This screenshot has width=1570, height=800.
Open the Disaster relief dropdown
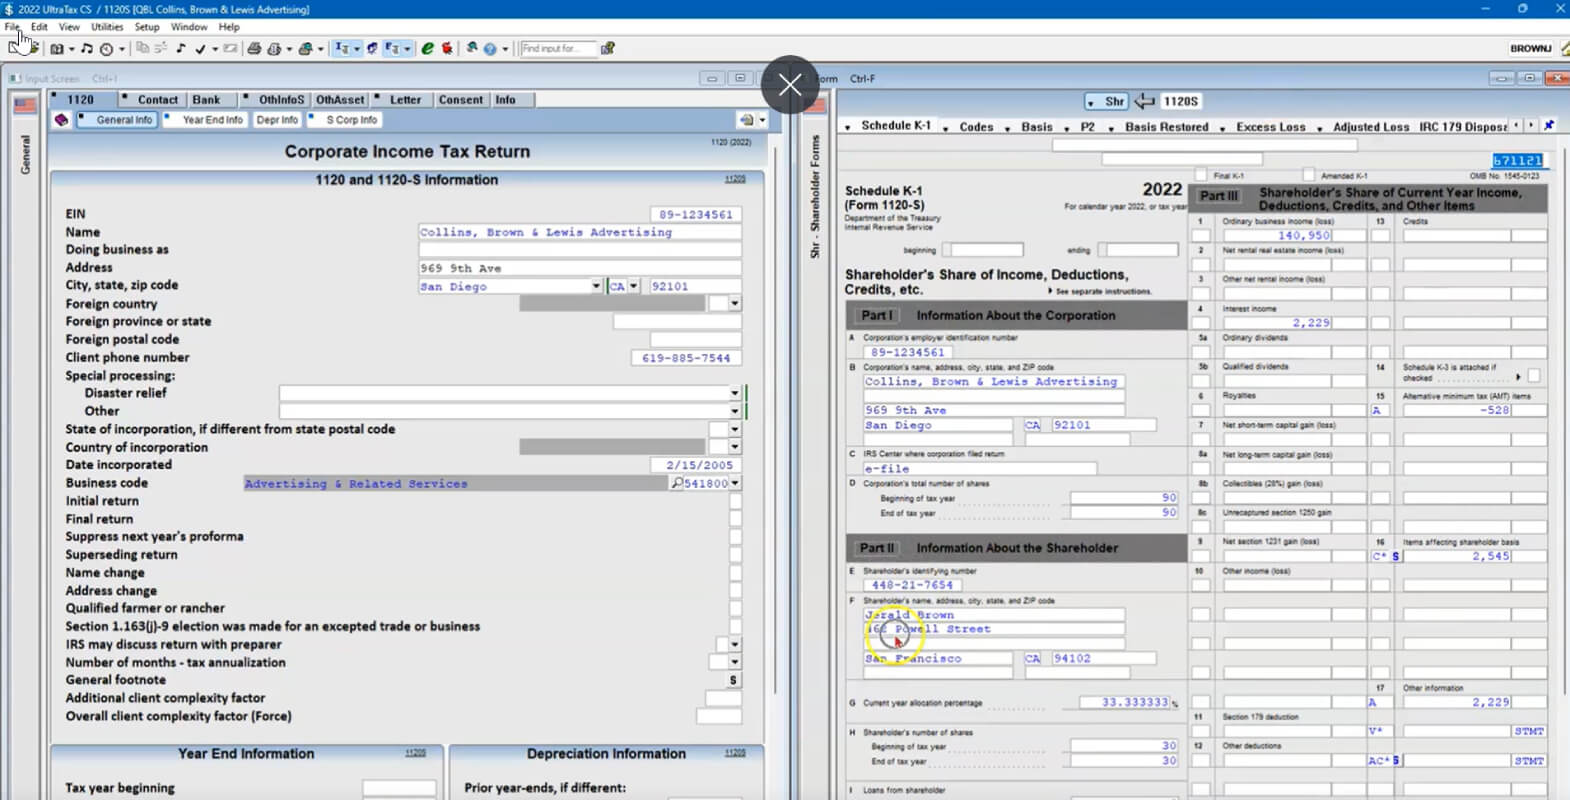735,393
